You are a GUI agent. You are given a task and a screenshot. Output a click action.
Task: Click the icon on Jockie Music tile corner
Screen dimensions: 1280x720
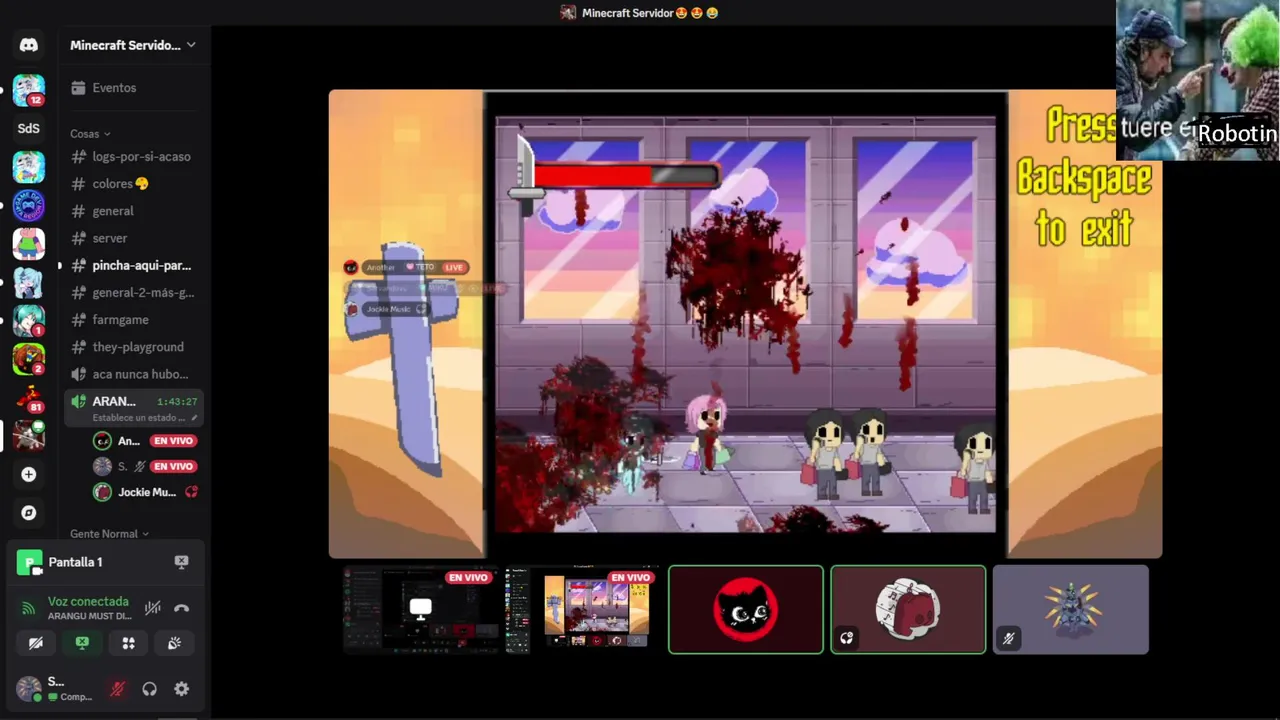coord(847,638)
